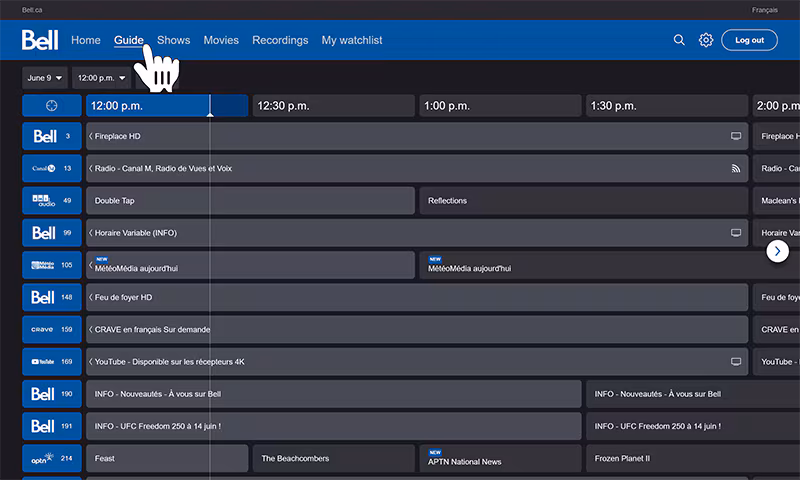The height and width of the screenshot is (480, 800).
Task: Select Bell channel 3 logo
Action: pyautogui.click(x=52, y=136)
